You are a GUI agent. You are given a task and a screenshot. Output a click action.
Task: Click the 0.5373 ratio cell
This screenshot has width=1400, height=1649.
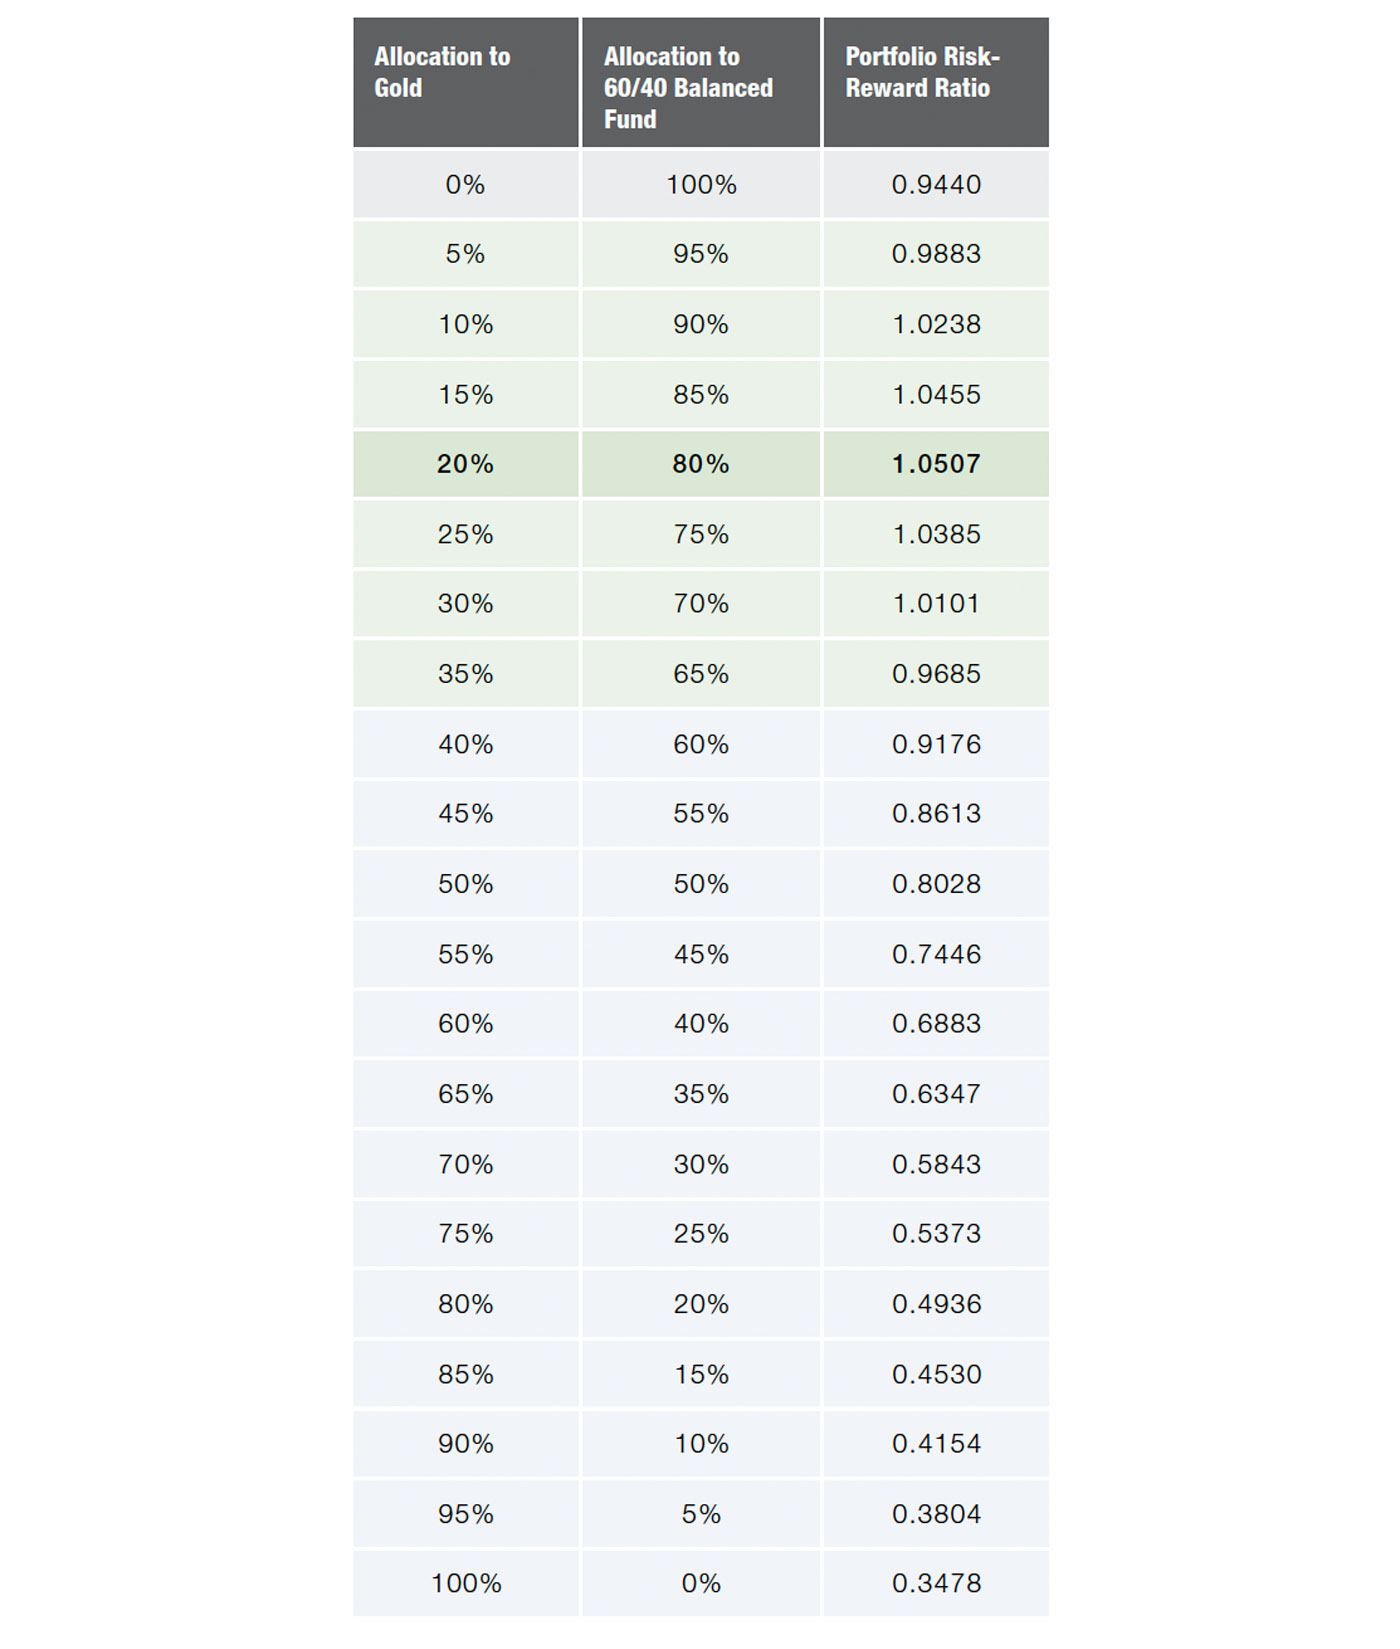click(x=936, y=1234)
